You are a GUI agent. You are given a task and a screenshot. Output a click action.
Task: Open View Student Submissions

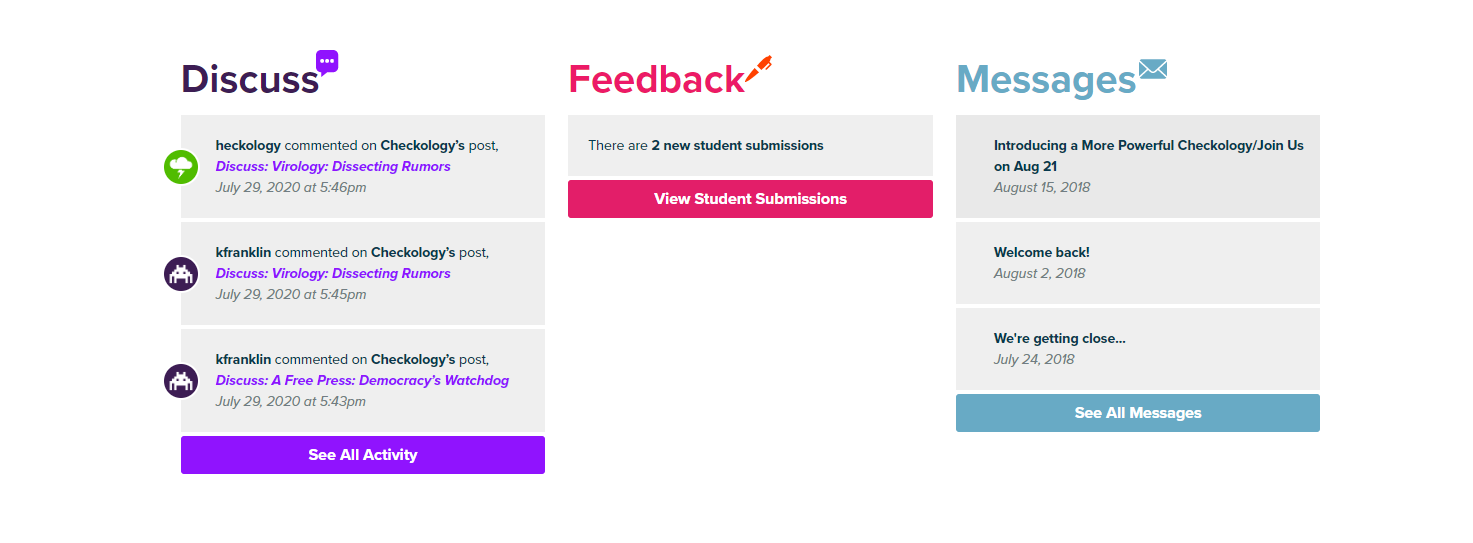click(x=750, y=199)
